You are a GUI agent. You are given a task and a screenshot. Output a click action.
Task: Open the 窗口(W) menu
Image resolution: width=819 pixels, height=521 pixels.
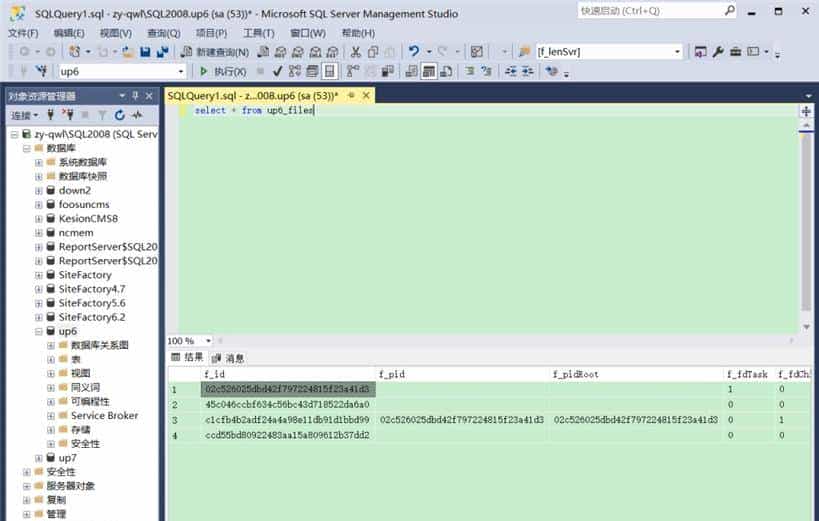tap(308, 33)
